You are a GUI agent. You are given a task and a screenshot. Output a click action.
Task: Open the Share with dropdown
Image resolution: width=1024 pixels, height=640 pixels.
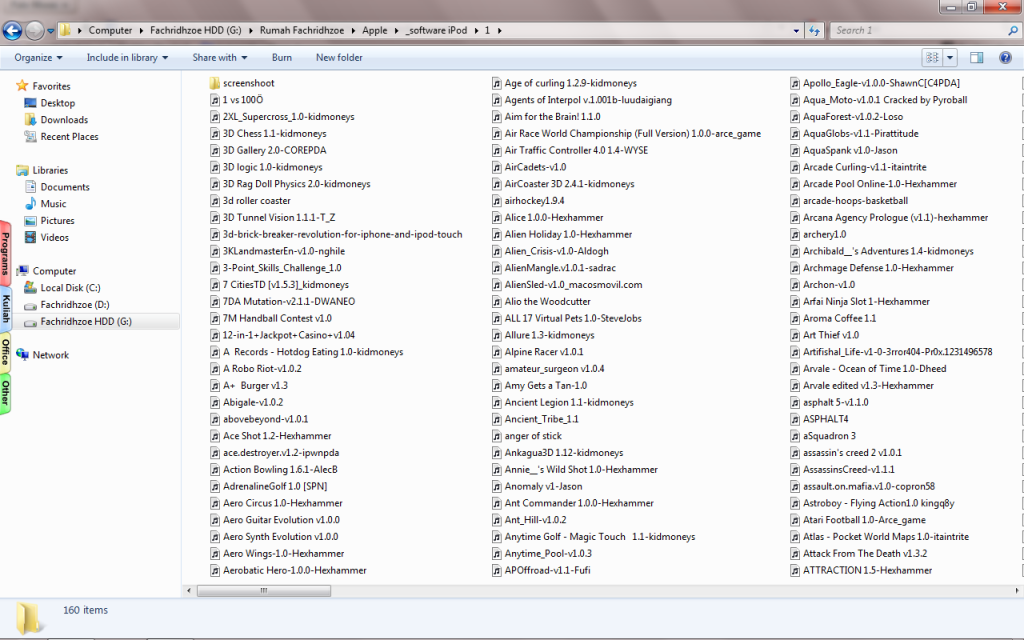pos(219,57)
